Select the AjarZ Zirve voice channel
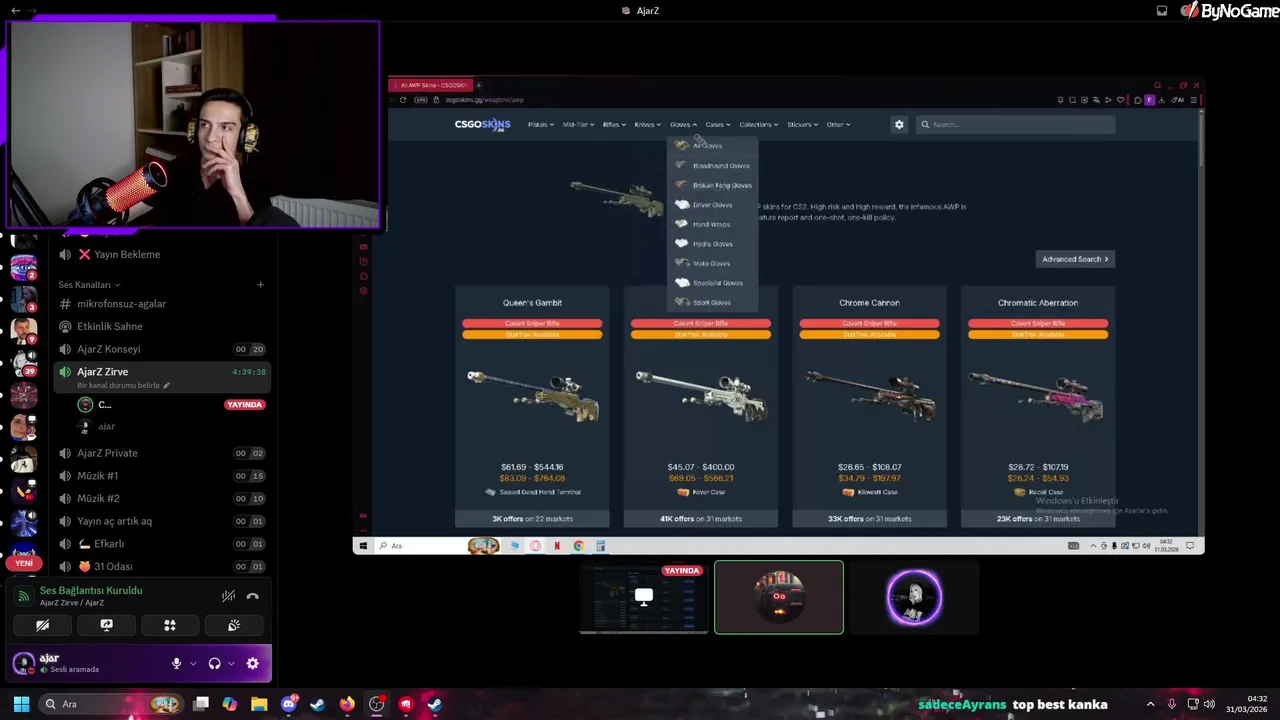1280x720 pixels. click(x=160, y=377)
